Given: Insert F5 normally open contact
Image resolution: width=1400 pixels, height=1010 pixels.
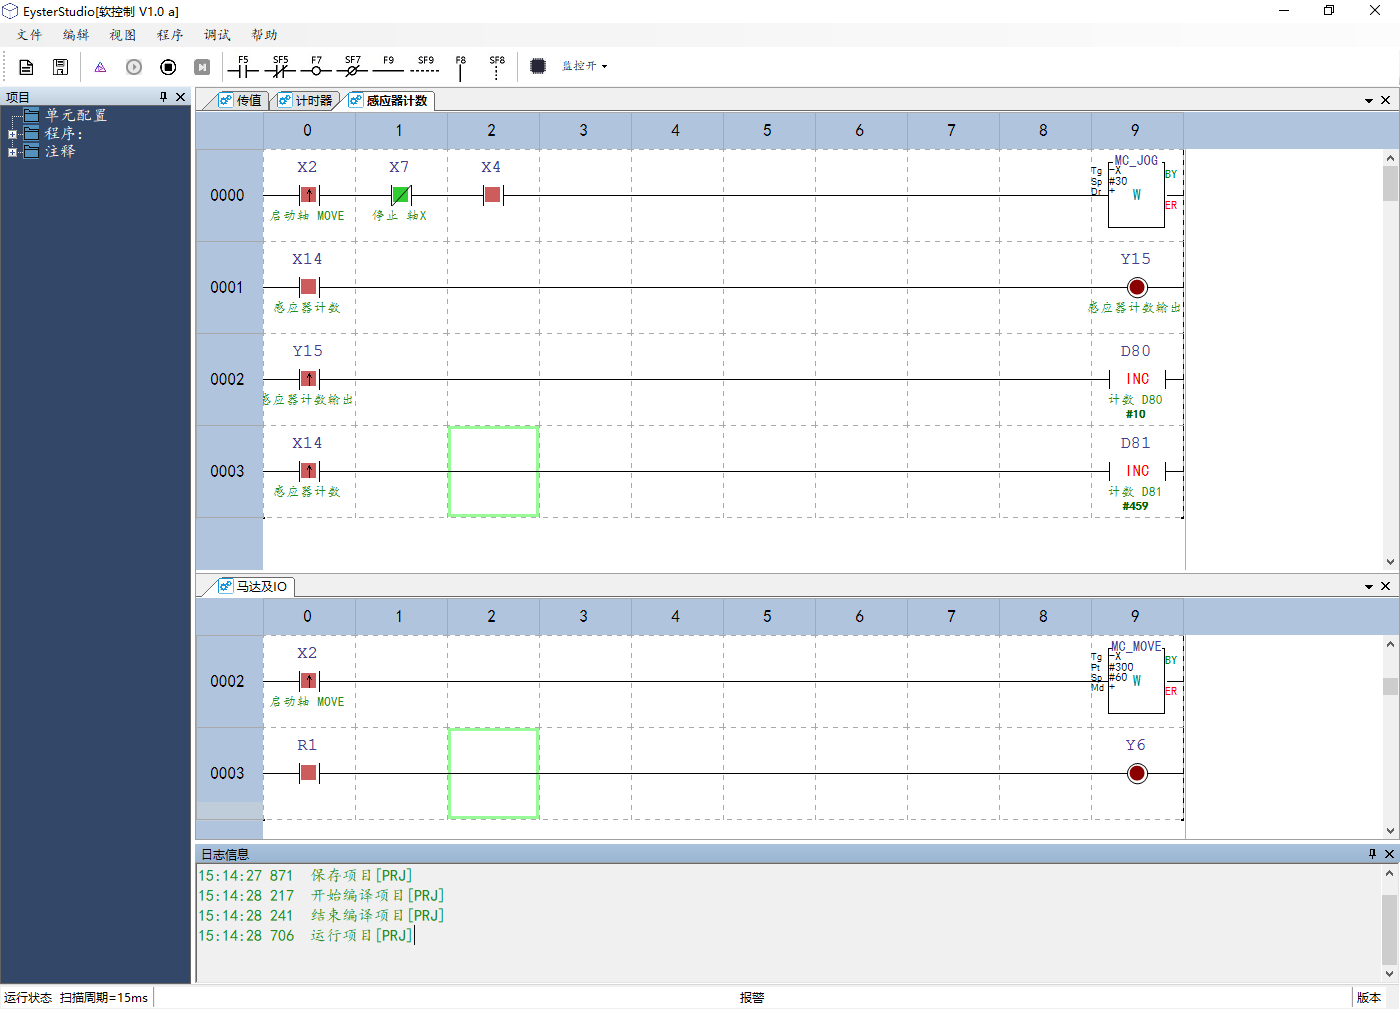Looking at the screenshot, I should 243,67.
